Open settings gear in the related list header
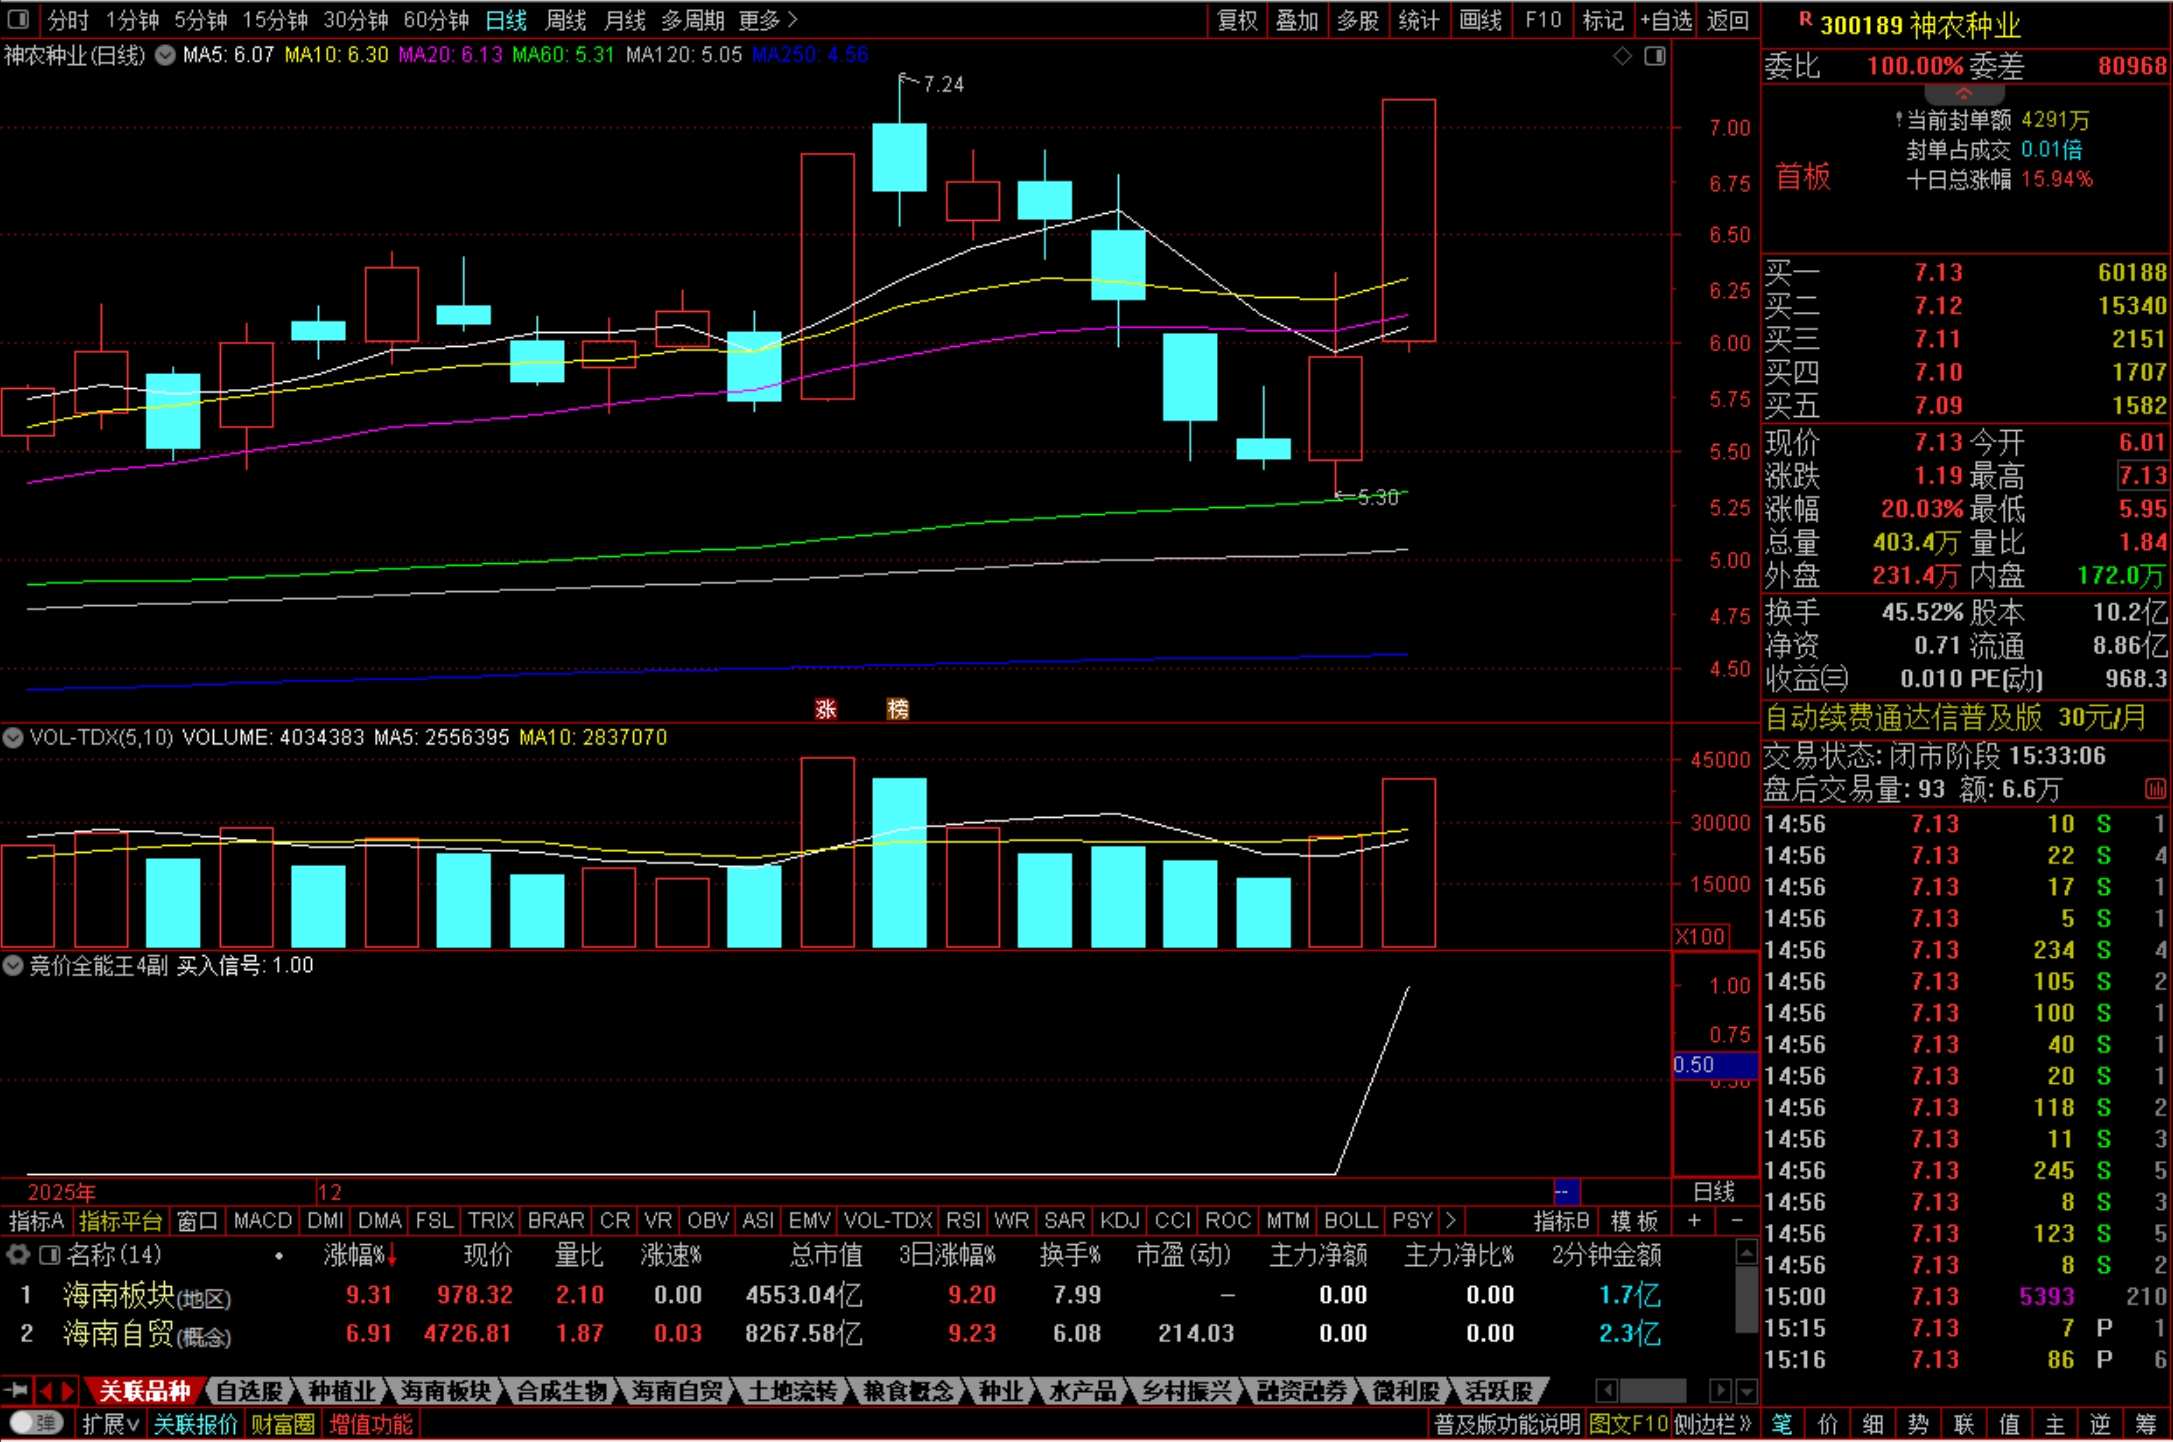 coord(17,1254)
